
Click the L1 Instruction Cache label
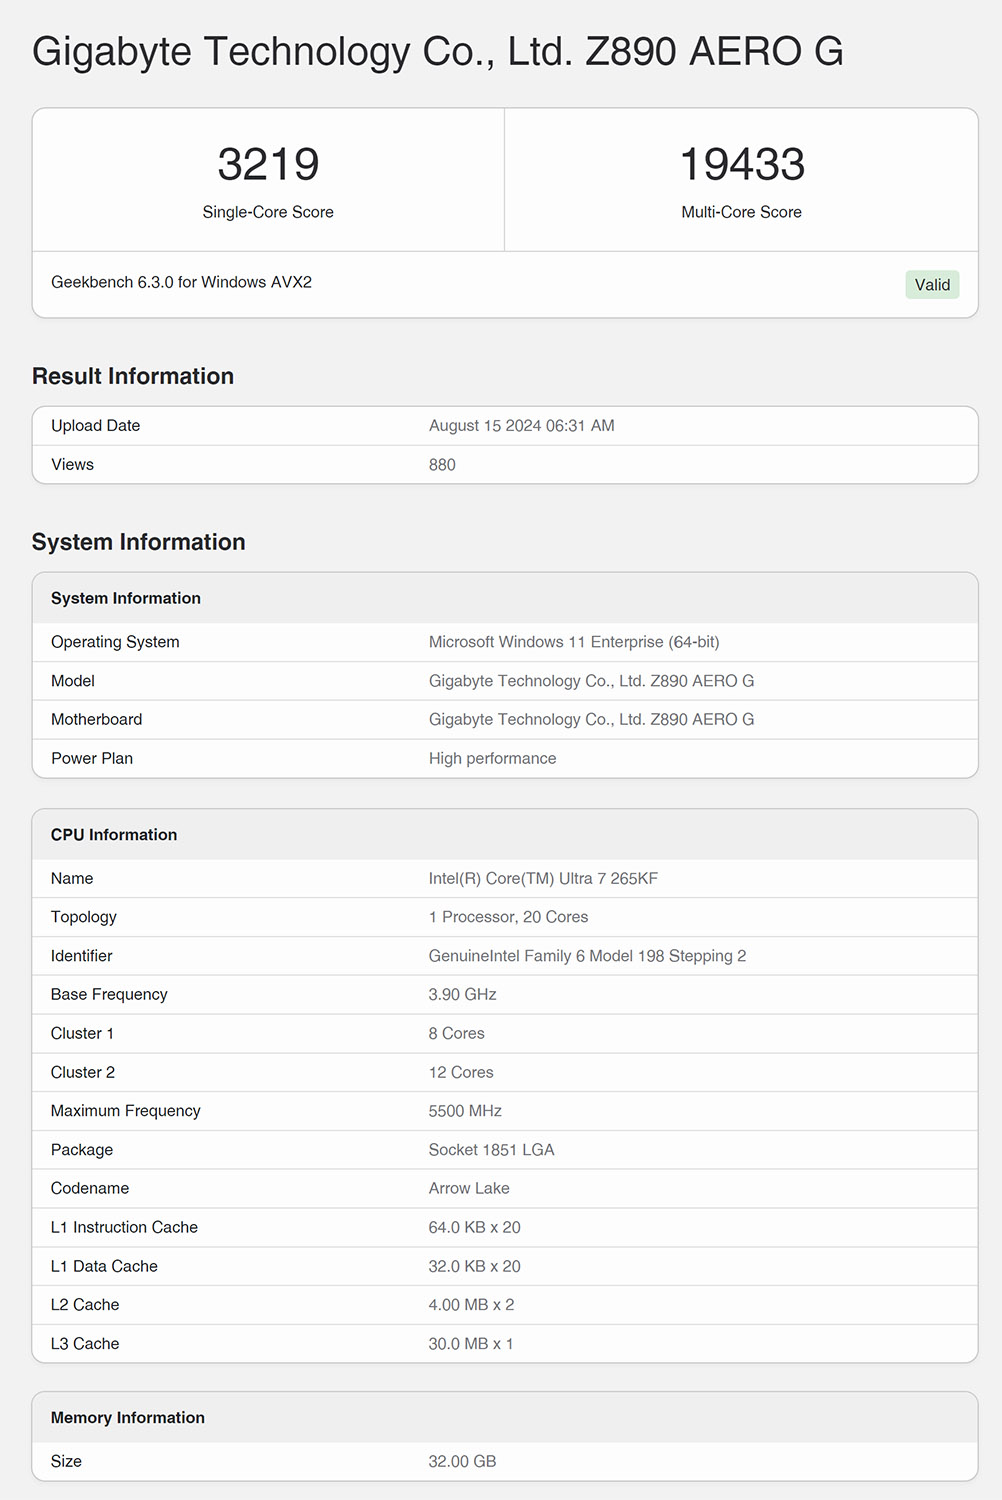[x=125, y=1228]
